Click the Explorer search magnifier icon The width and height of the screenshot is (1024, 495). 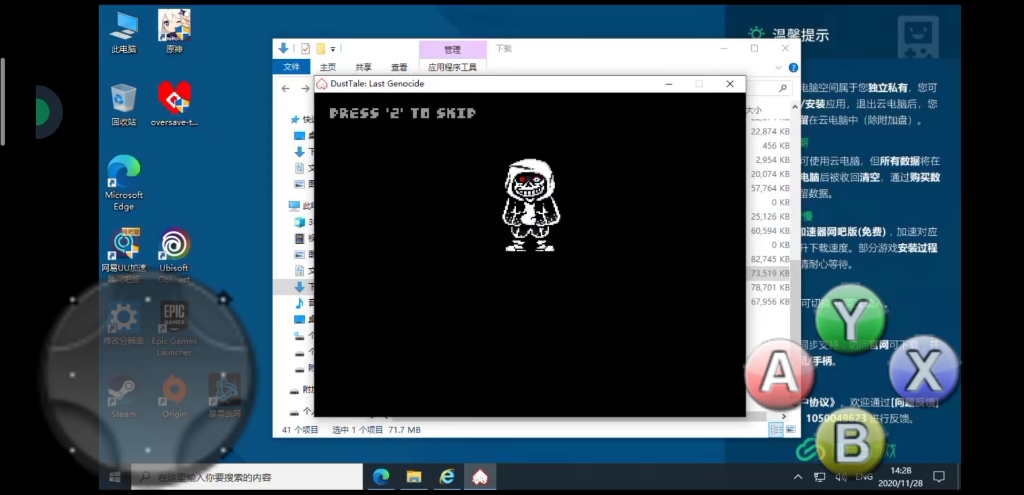point(782,88)
